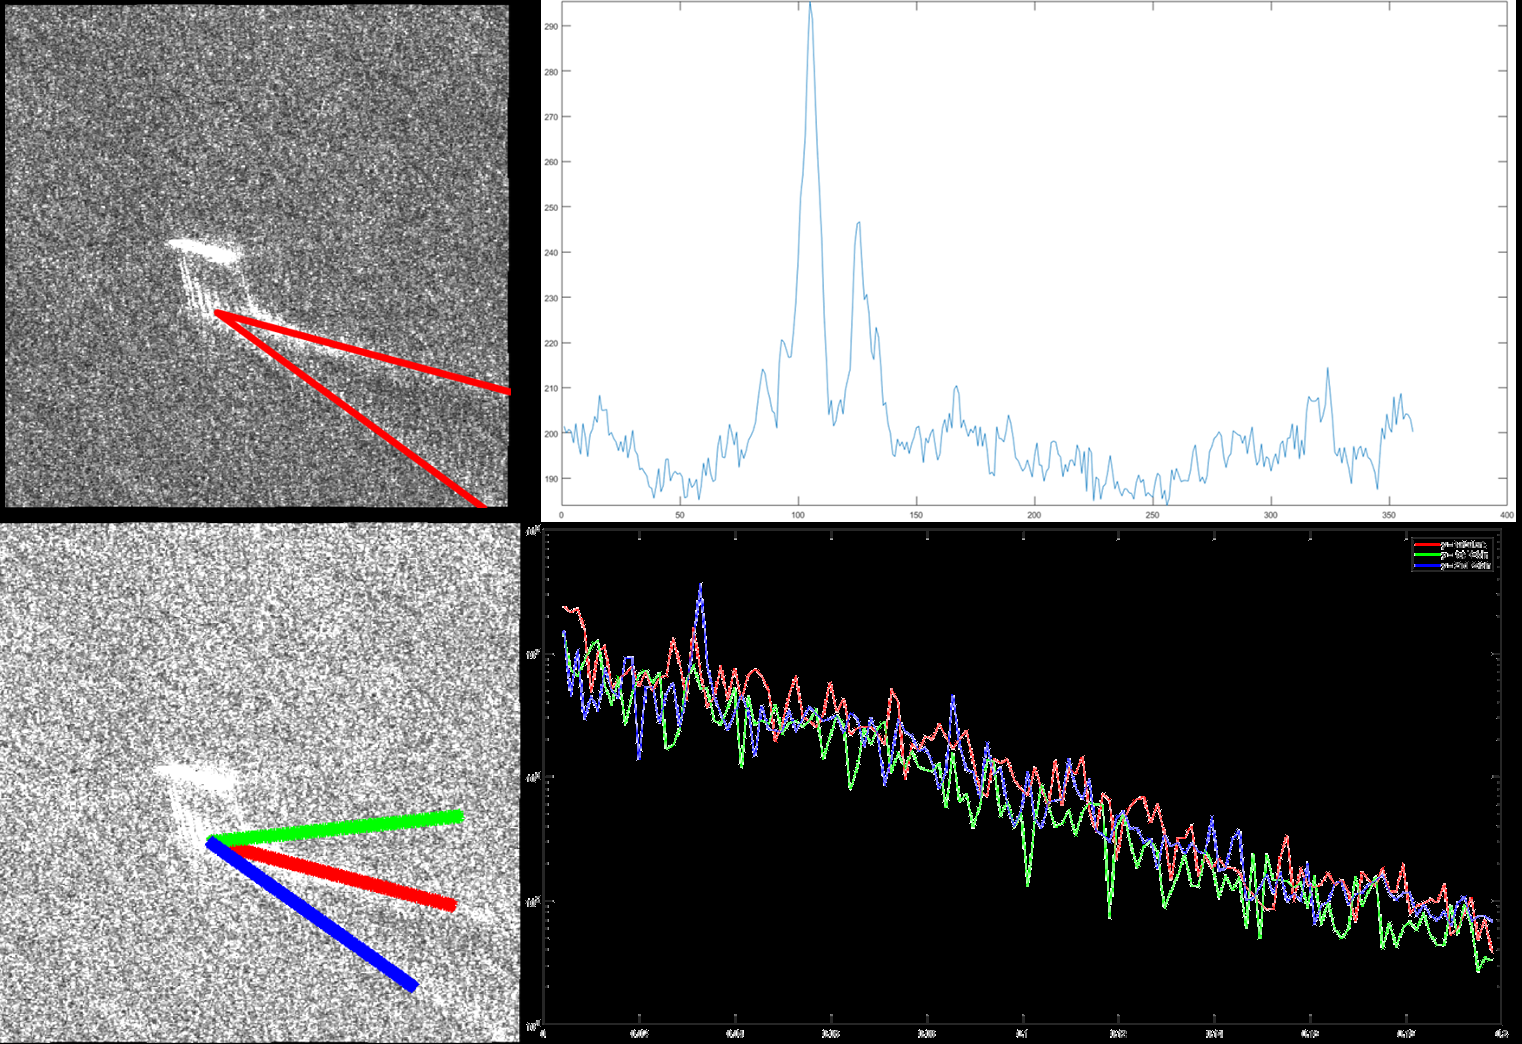Click the tallest peak in the top line plot

point(810,8)
